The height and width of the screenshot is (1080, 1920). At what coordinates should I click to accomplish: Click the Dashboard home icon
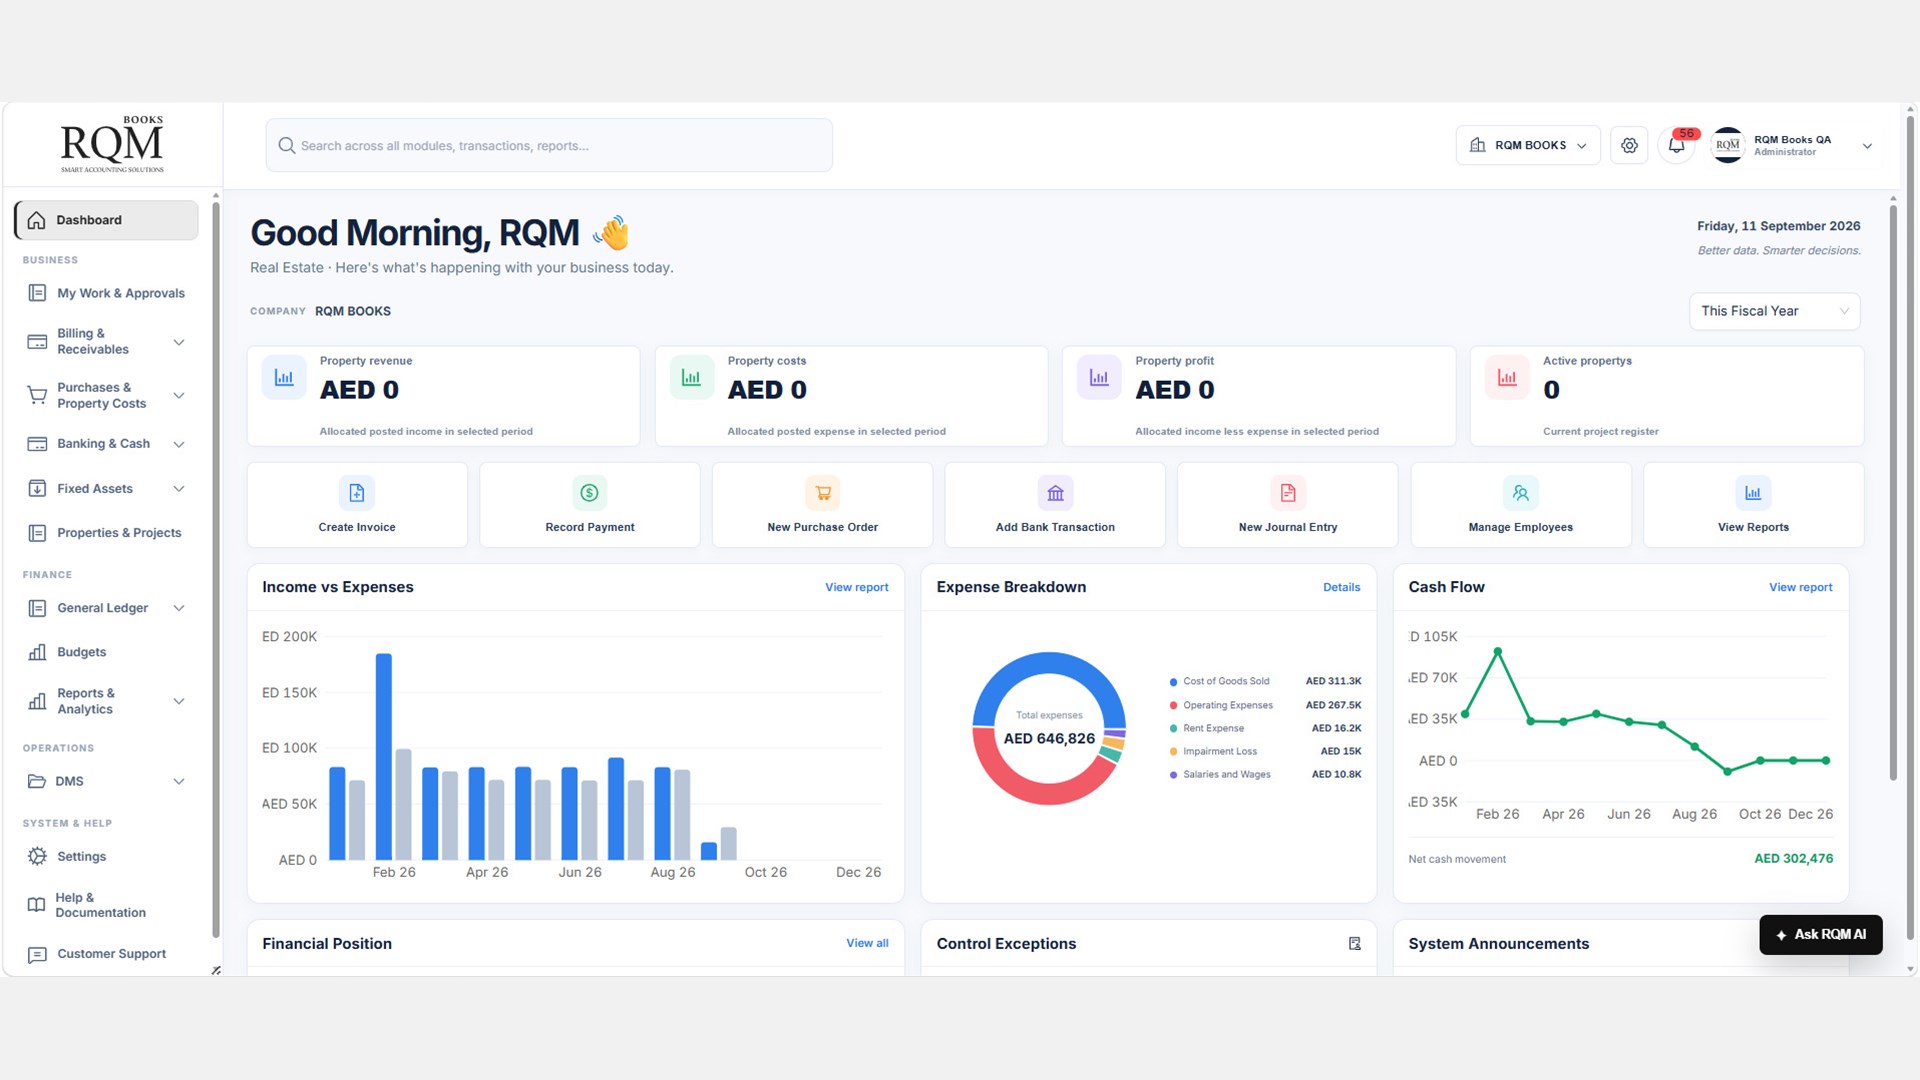point(37,220)
